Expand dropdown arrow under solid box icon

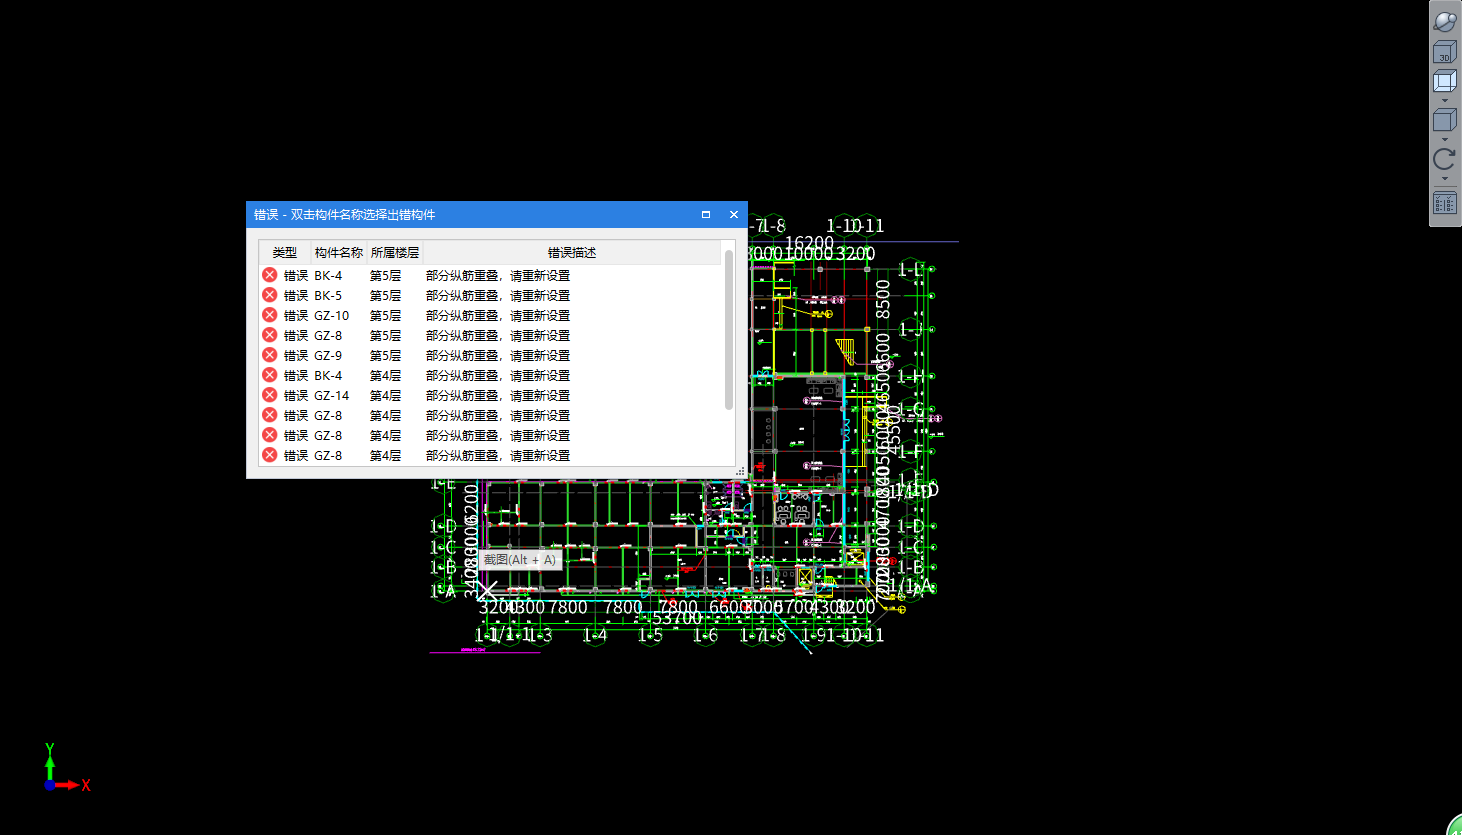1445,139
